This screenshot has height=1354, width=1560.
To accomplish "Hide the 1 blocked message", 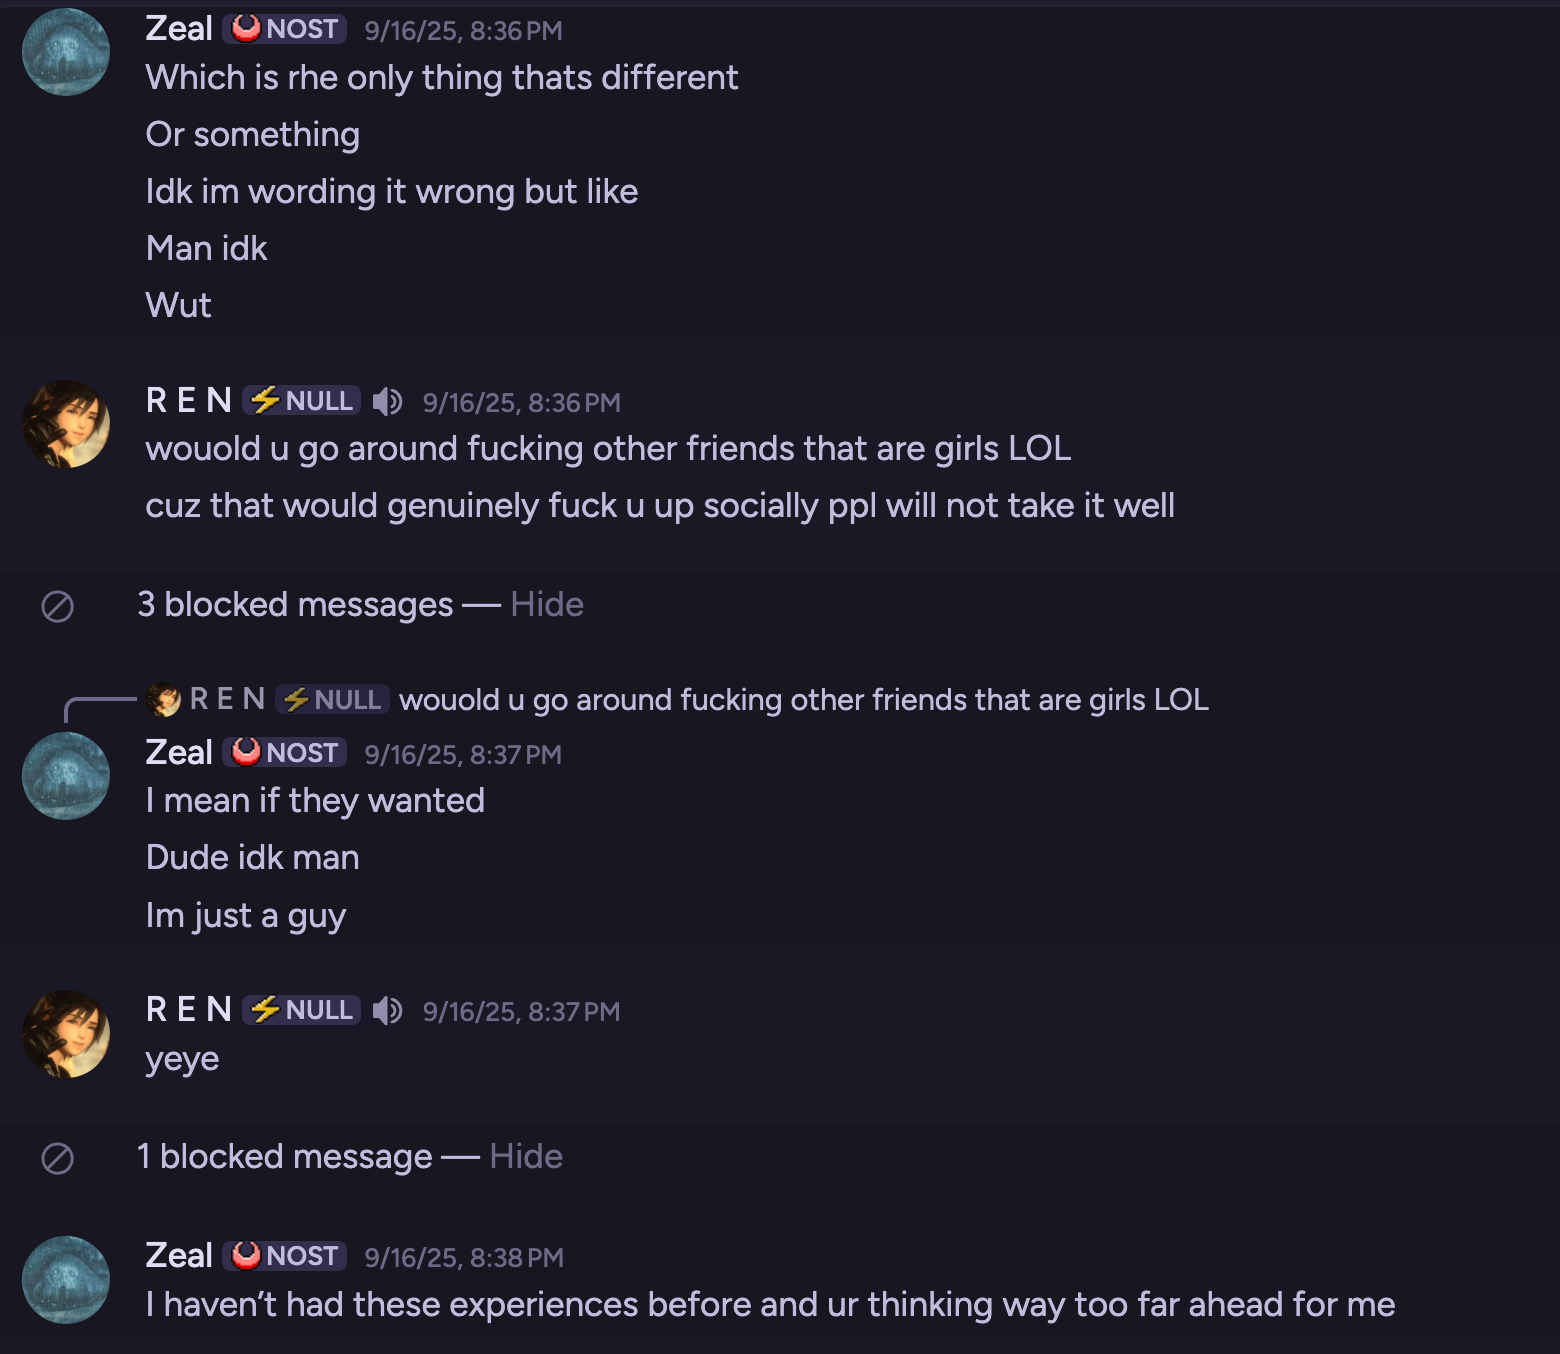I will click(526, 1156).
